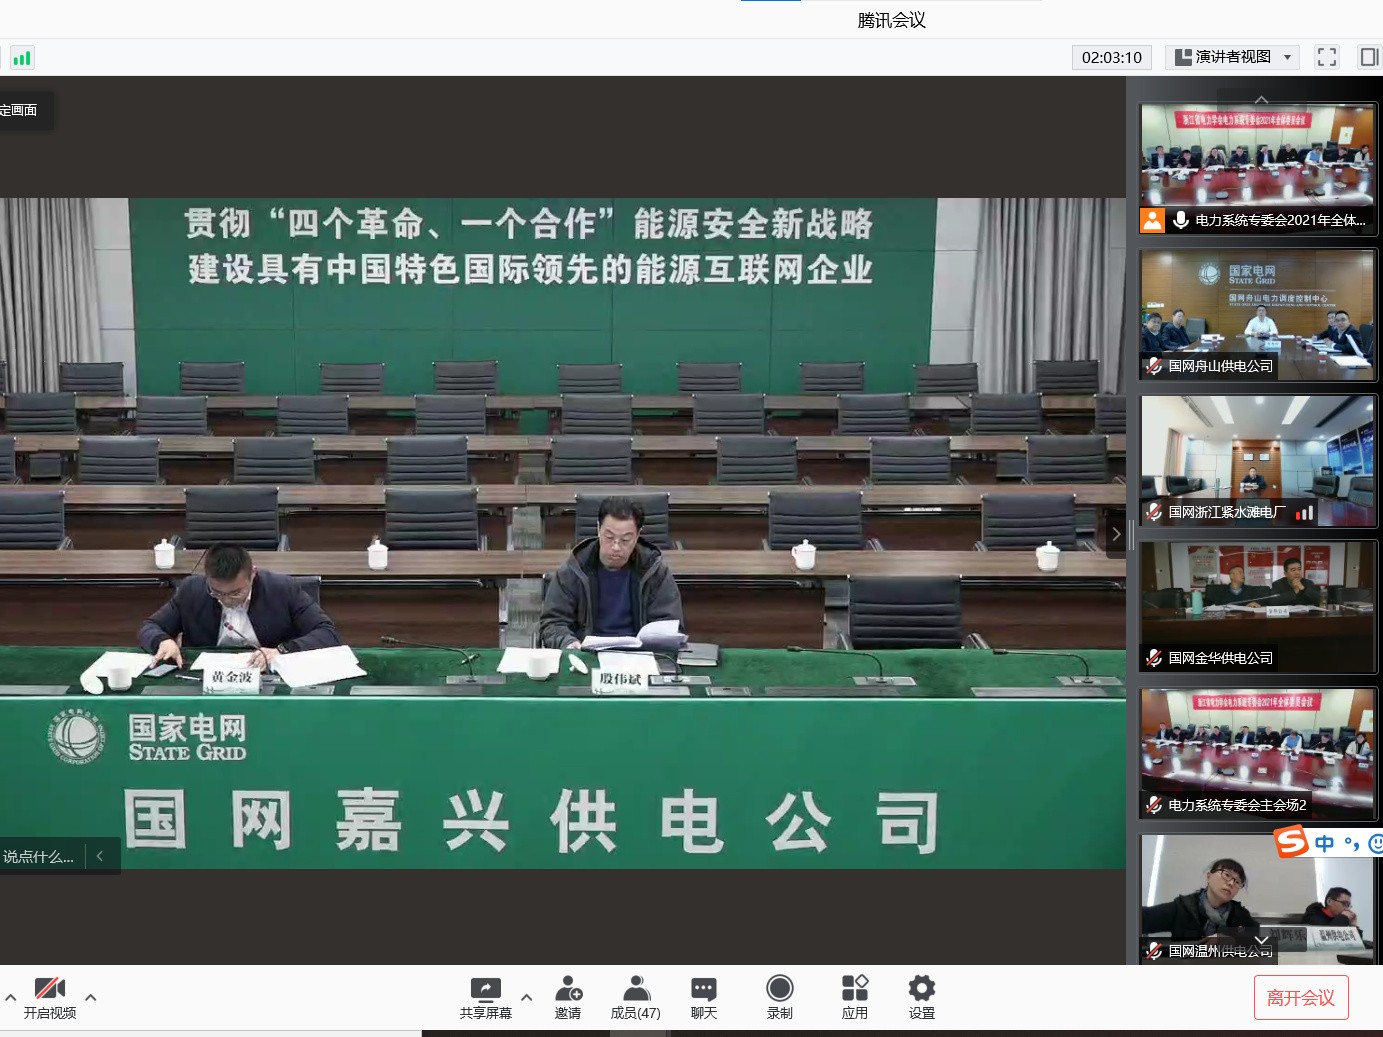This screenshot has width=1383, height=1037.
Task: Select 国网金华供电公司 video thumbnail
Action: (1258, 607)
